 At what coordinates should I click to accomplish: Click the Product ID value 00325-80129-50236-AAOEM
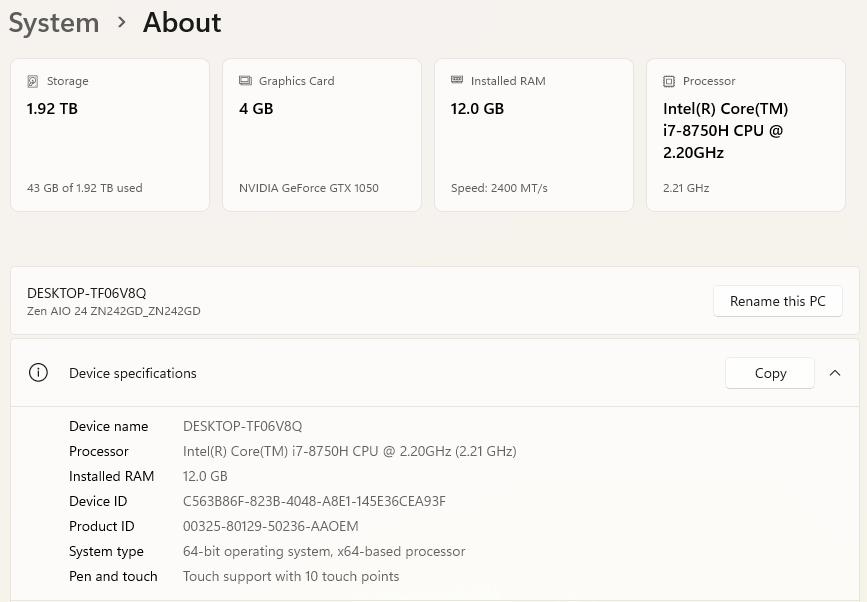tap(270, 526)
